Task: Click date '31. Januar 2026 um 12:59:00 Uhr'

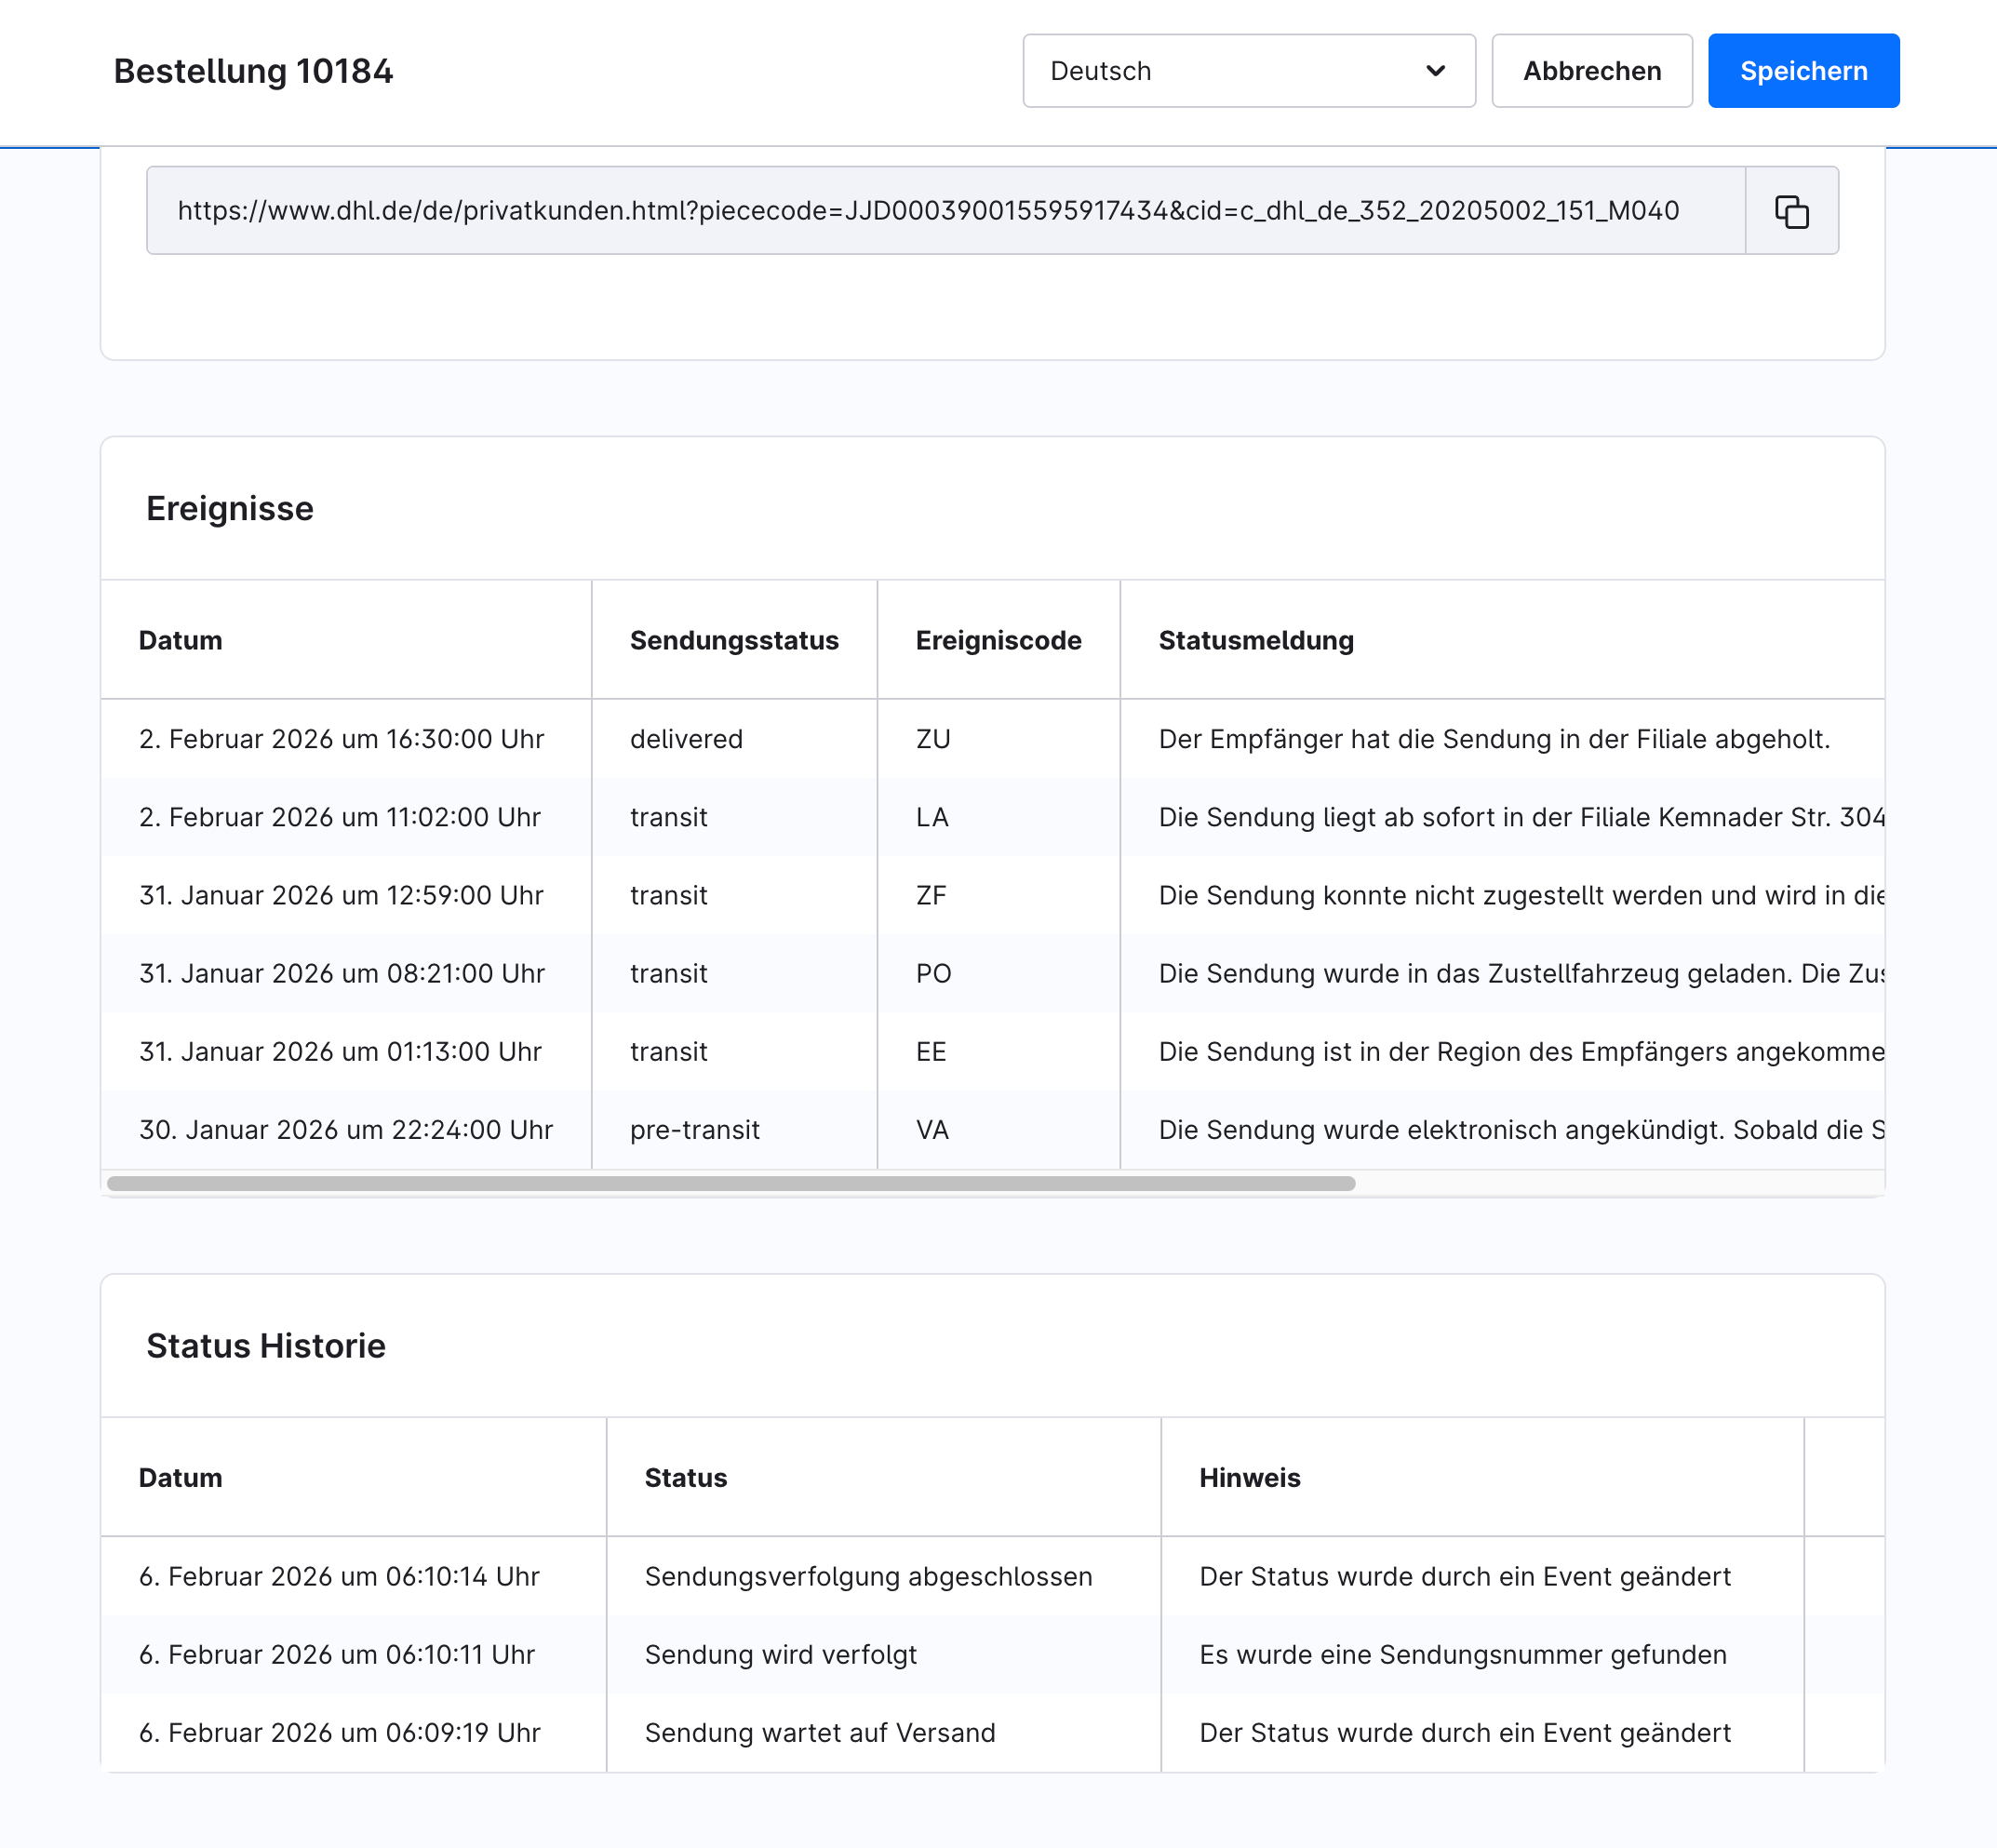Action: tap(342, 895)
